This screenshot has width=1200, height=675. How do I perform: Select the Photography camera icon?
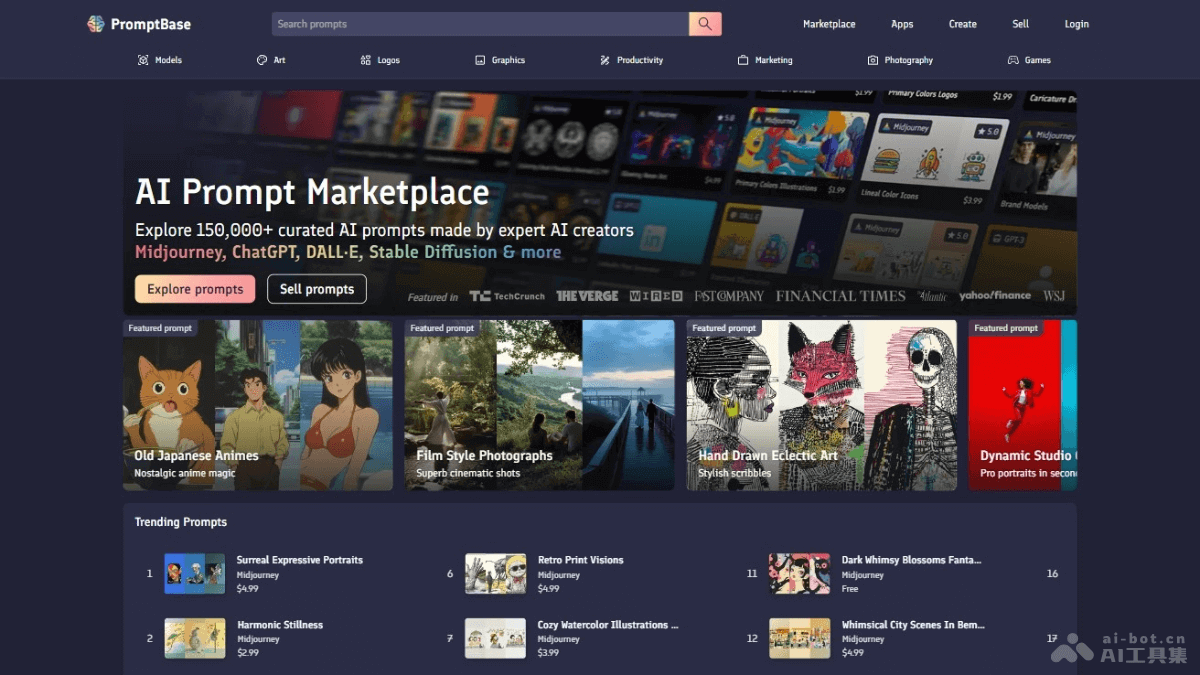pos(873,60)
